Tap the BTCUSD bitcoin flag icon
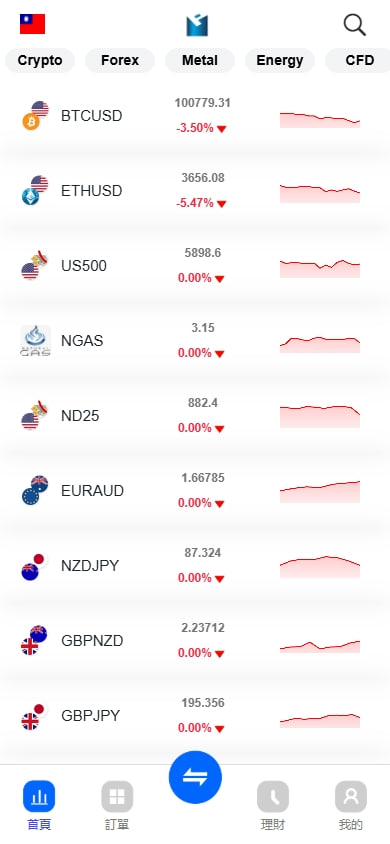Image resolution: width=390 pixels, height=844 pixels. pos(36,116)
